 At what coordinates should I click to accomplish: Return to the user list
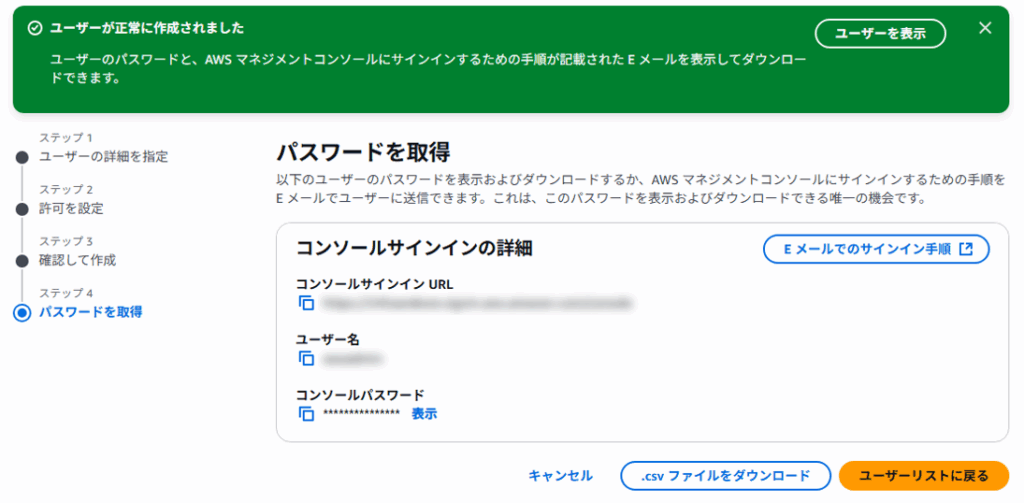(924, 476)
